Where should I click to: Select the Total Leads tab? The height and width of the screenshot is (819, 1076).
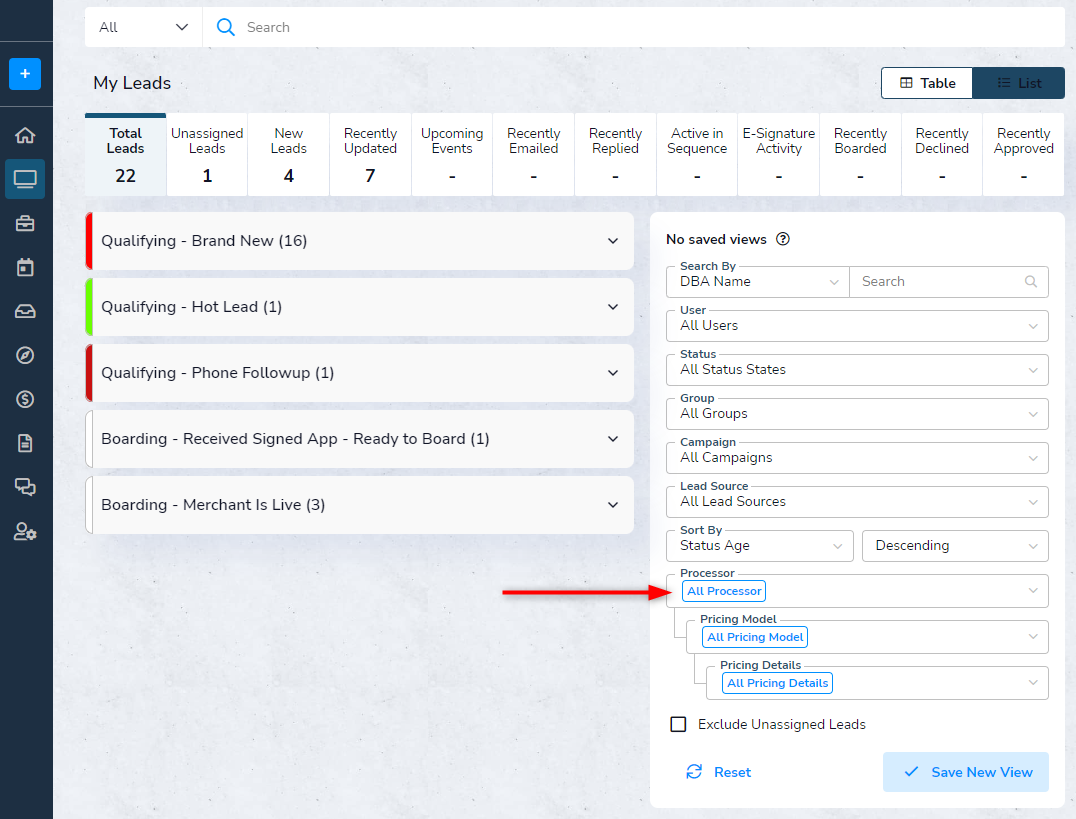[x=126, y=155]
